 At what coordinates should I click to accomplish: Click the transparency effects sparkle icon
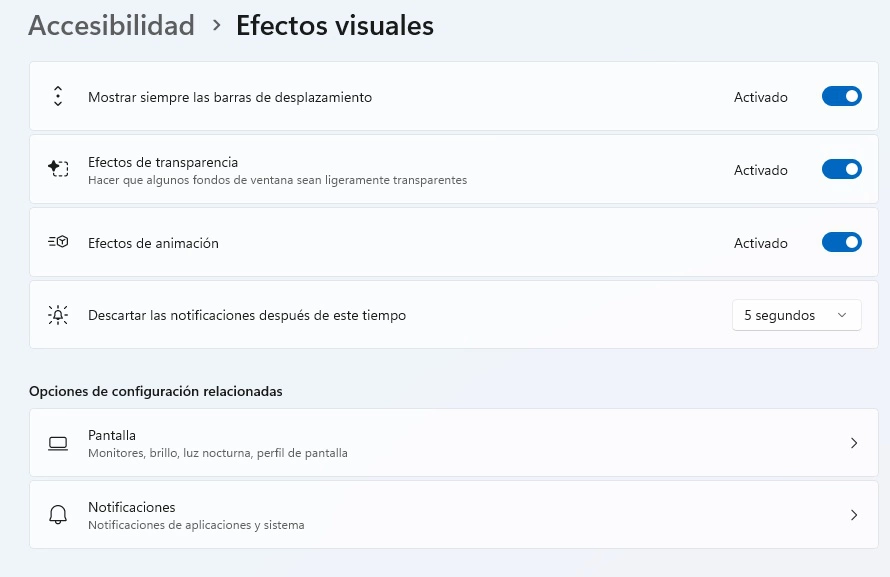[58, 169]
